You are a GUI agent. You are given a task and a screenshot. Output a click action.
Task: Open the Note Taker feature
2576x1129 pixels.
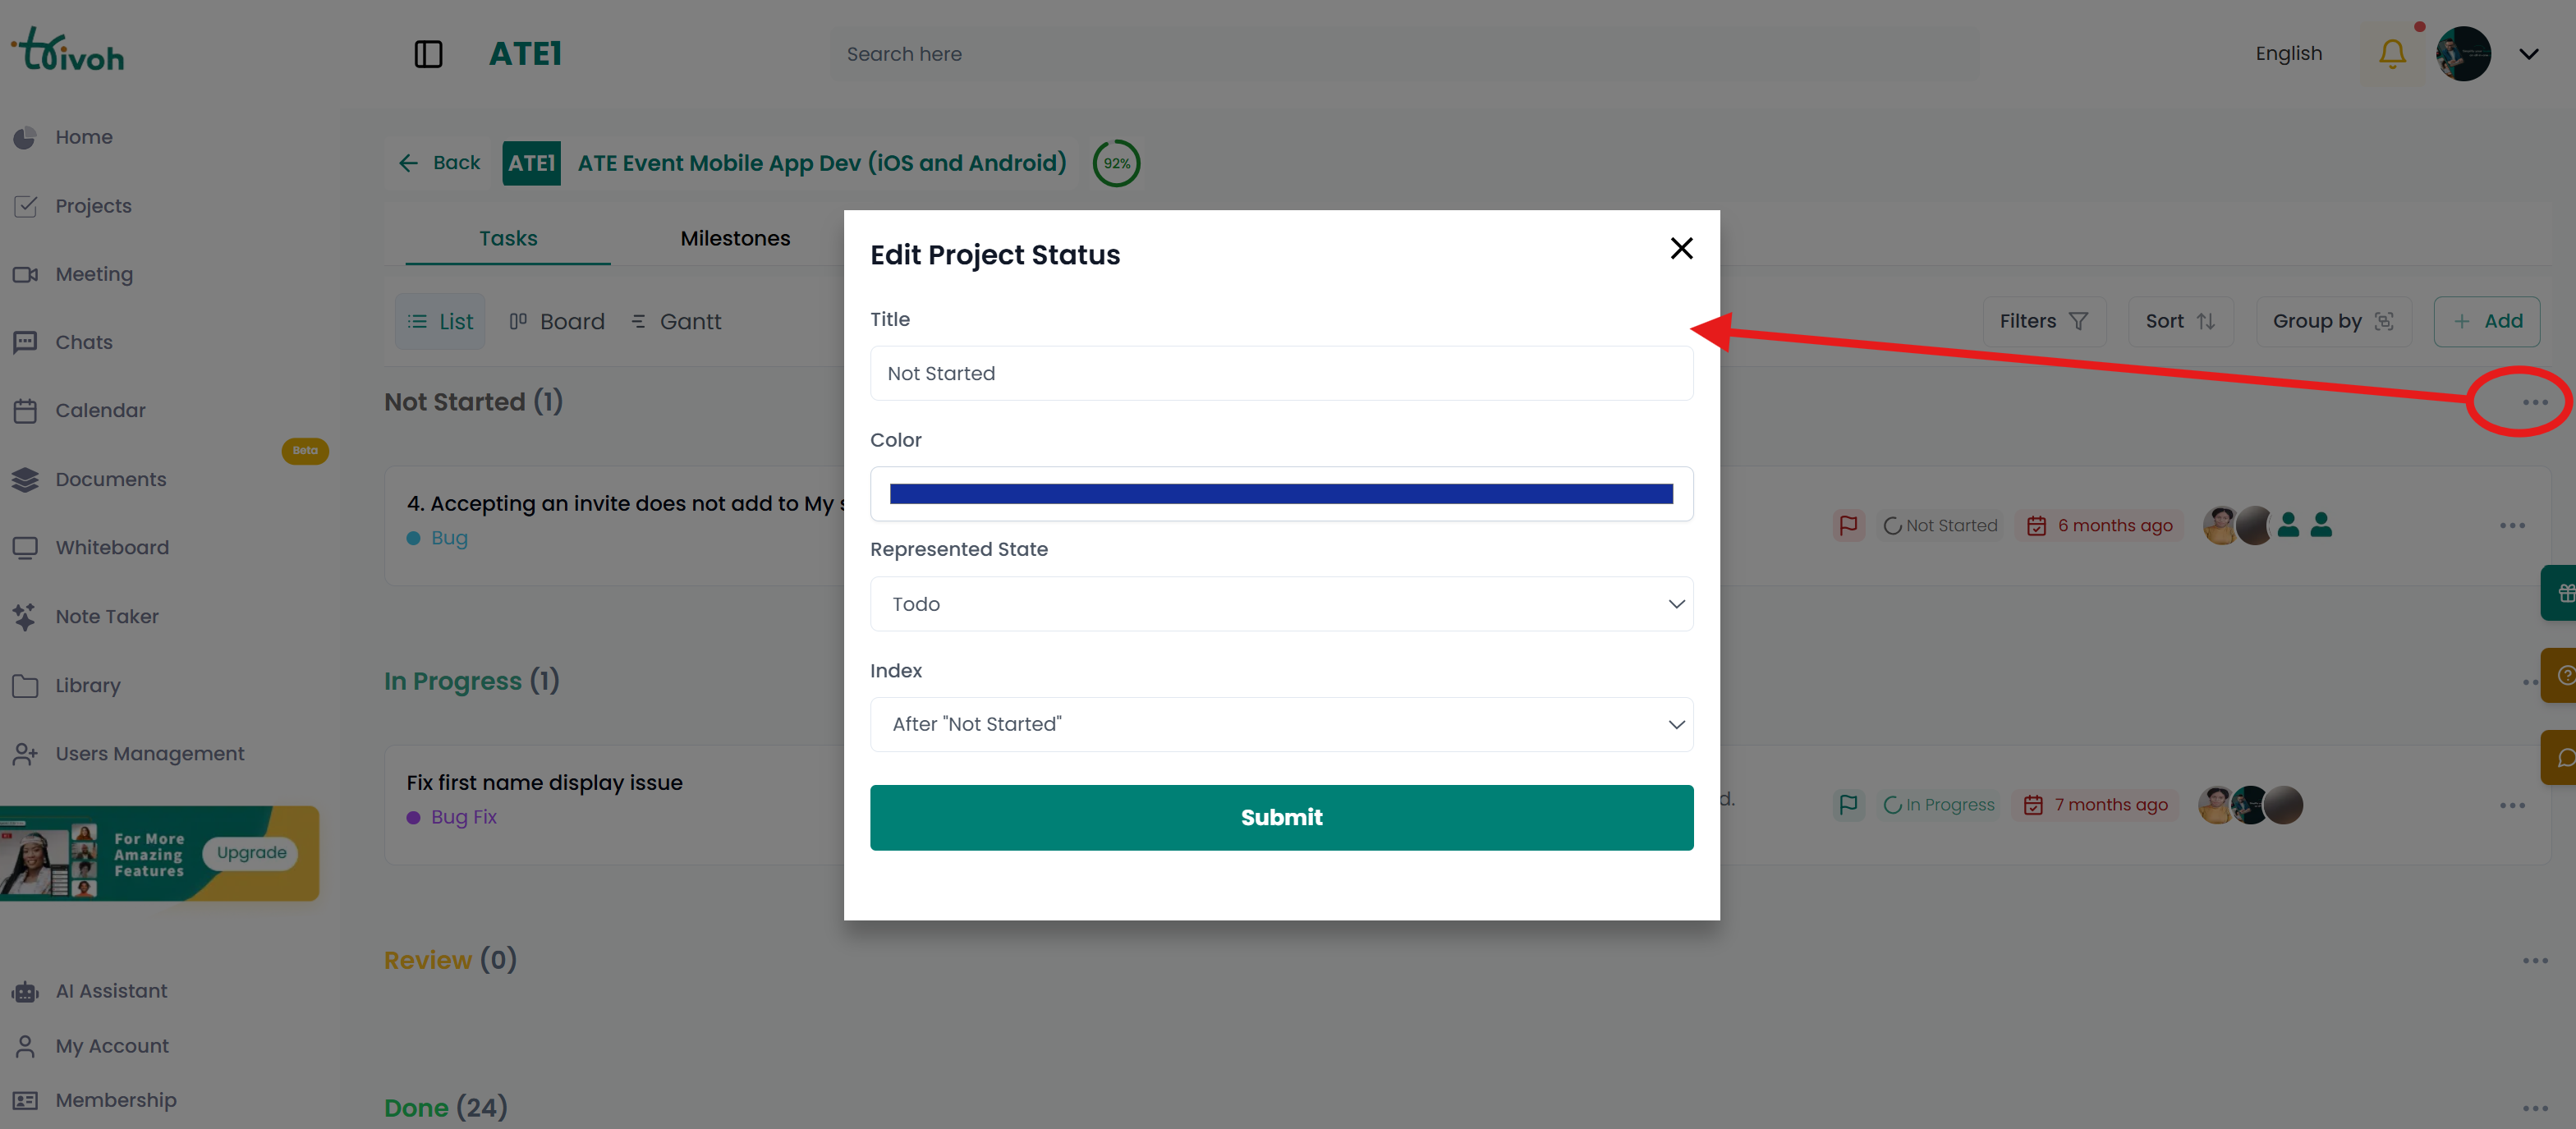click(107, 616)
